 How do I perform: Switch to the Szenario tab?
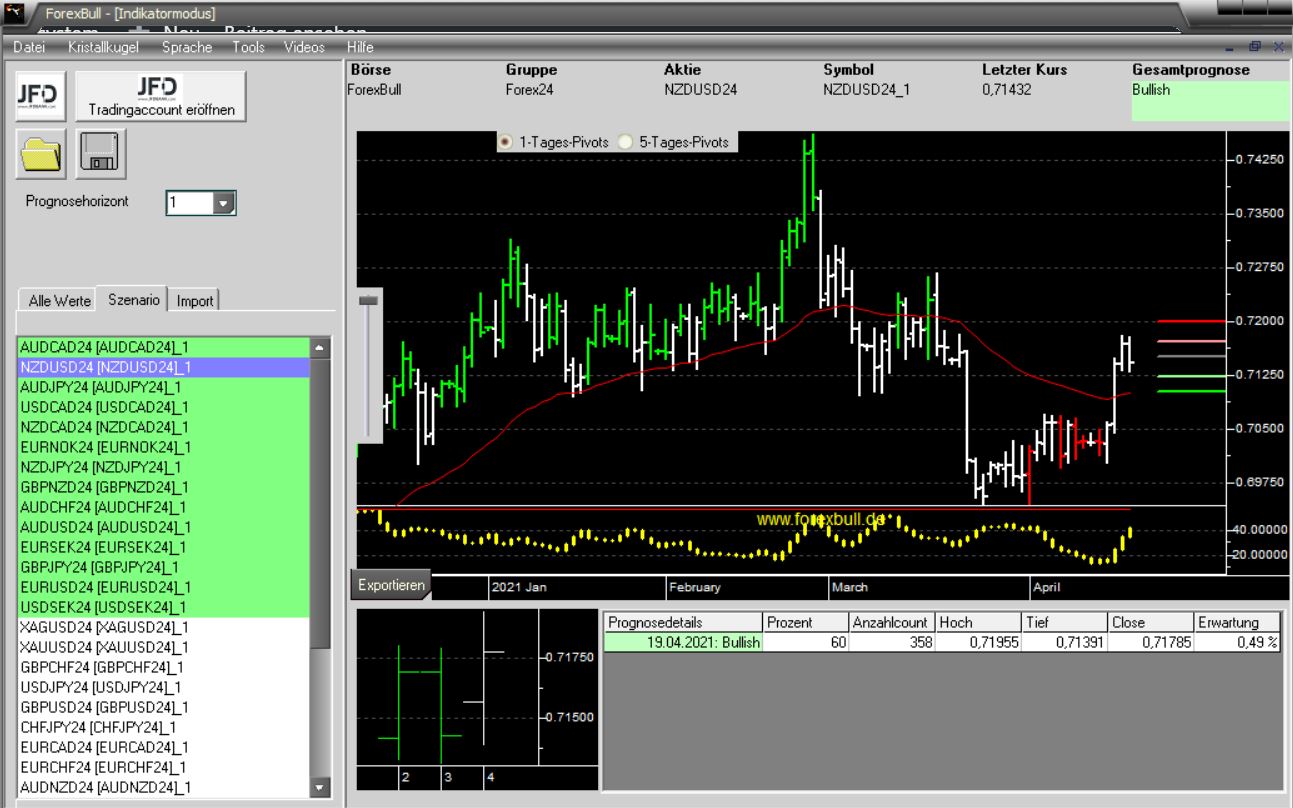[134, 299]
